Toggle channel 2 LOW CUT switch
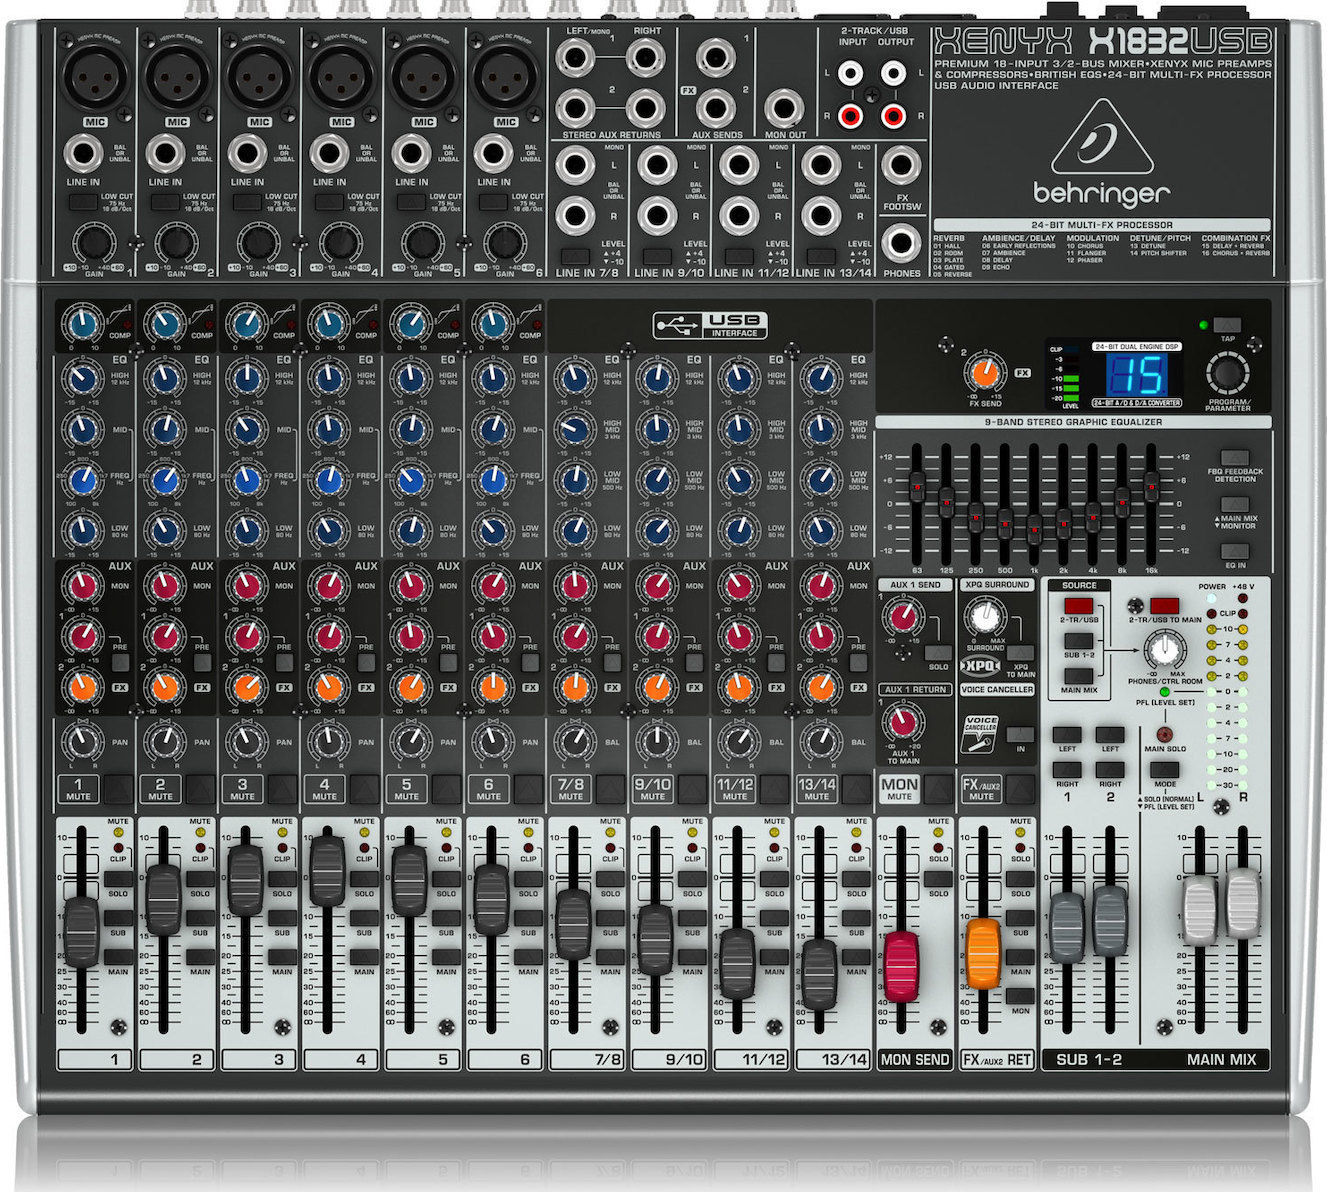 [x=164, y=203]
